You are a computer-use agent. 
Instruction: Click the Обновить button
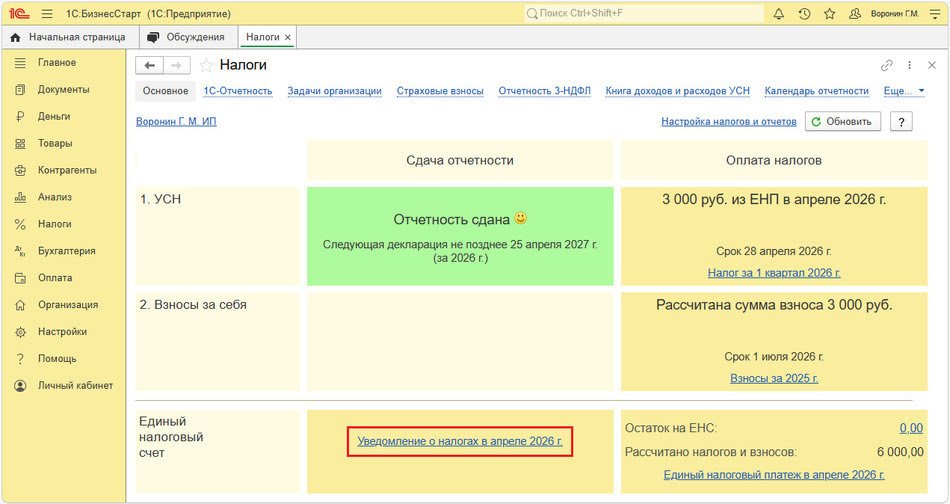pyautogui.click(x=843, y=121)
